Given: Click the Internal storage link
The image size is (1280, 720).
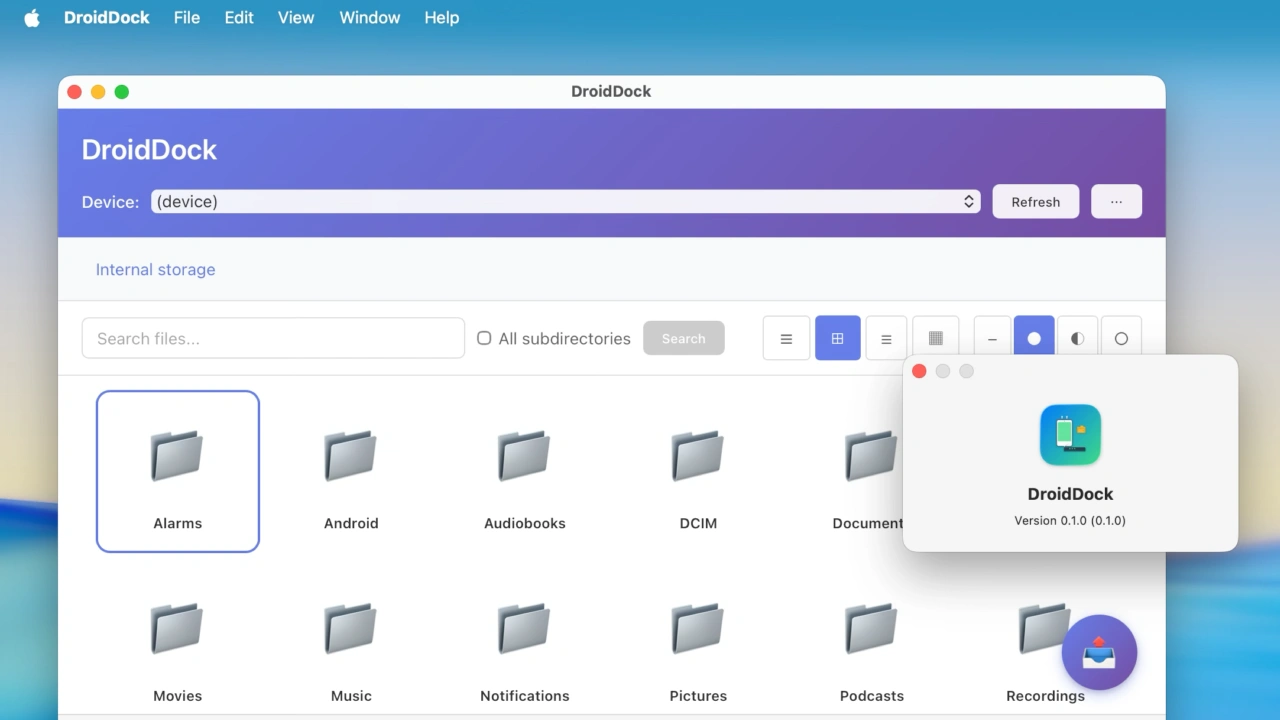Looking at the screenshot, I should [x=155, y=269].
